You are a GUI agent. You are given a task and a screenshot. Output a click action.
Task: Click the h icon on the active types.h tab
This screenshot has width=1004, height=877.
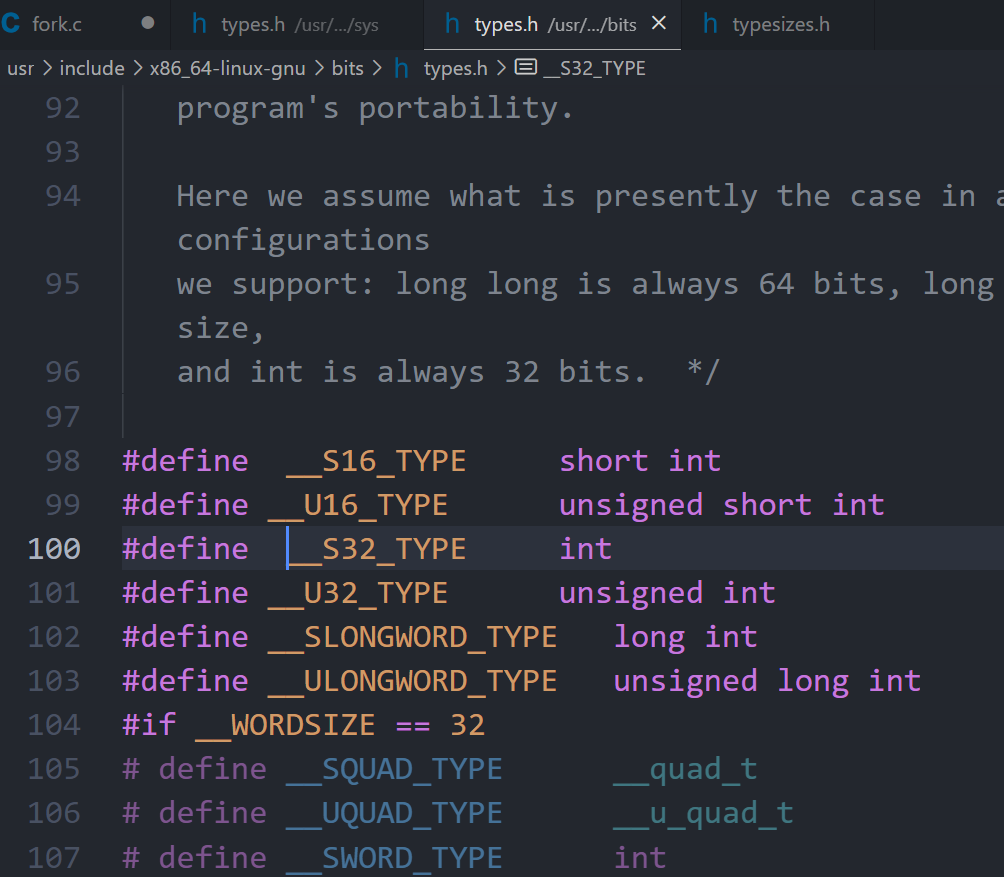click(452, 24)
